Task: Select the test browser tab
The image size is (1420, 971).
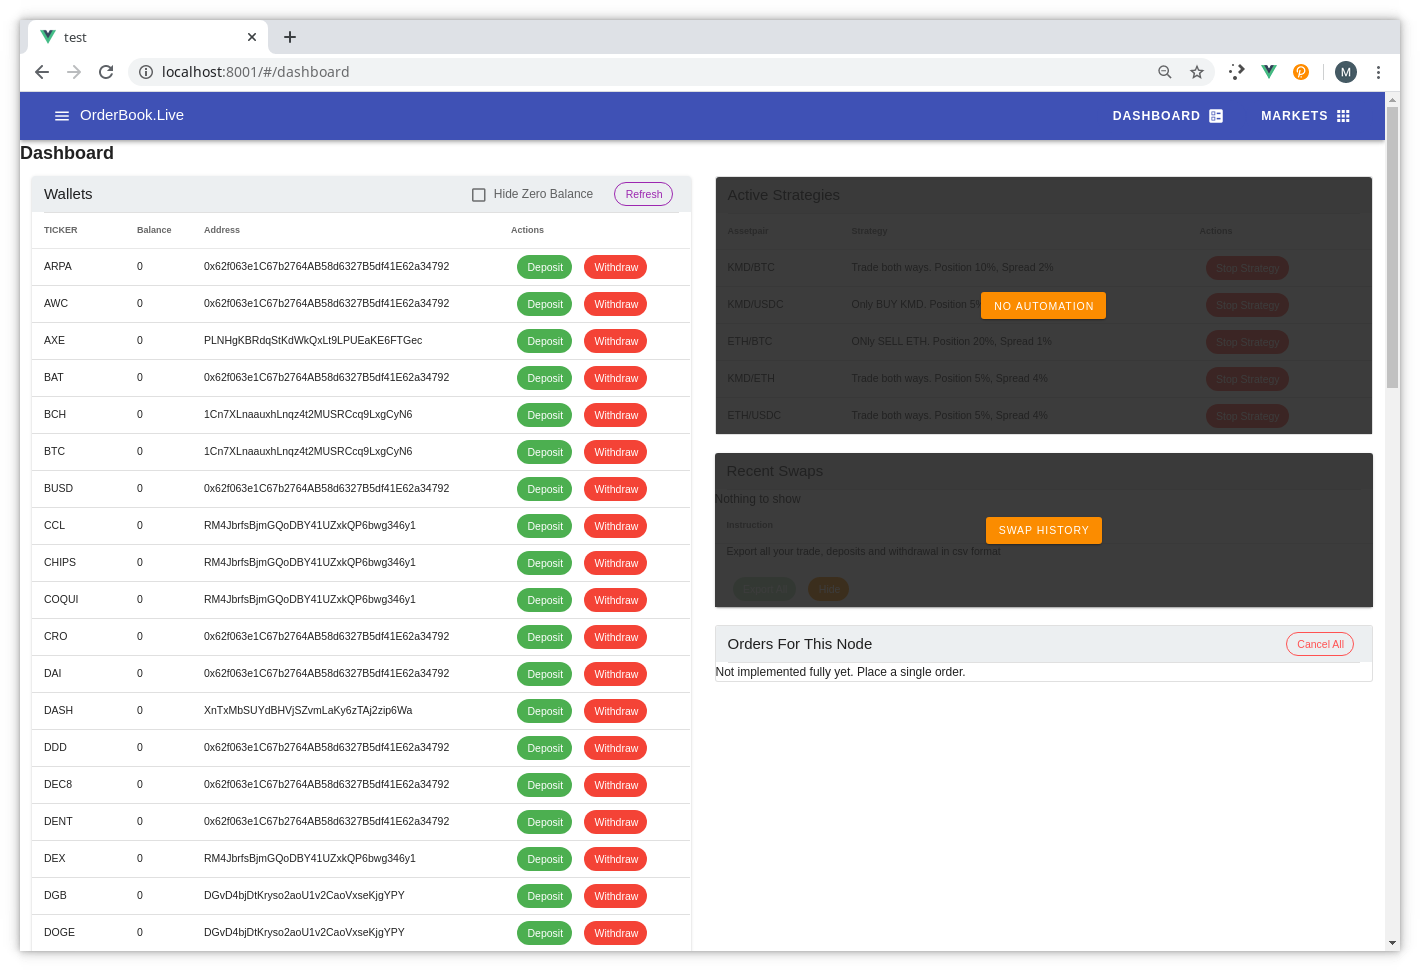Action: (x=148, y=37)
